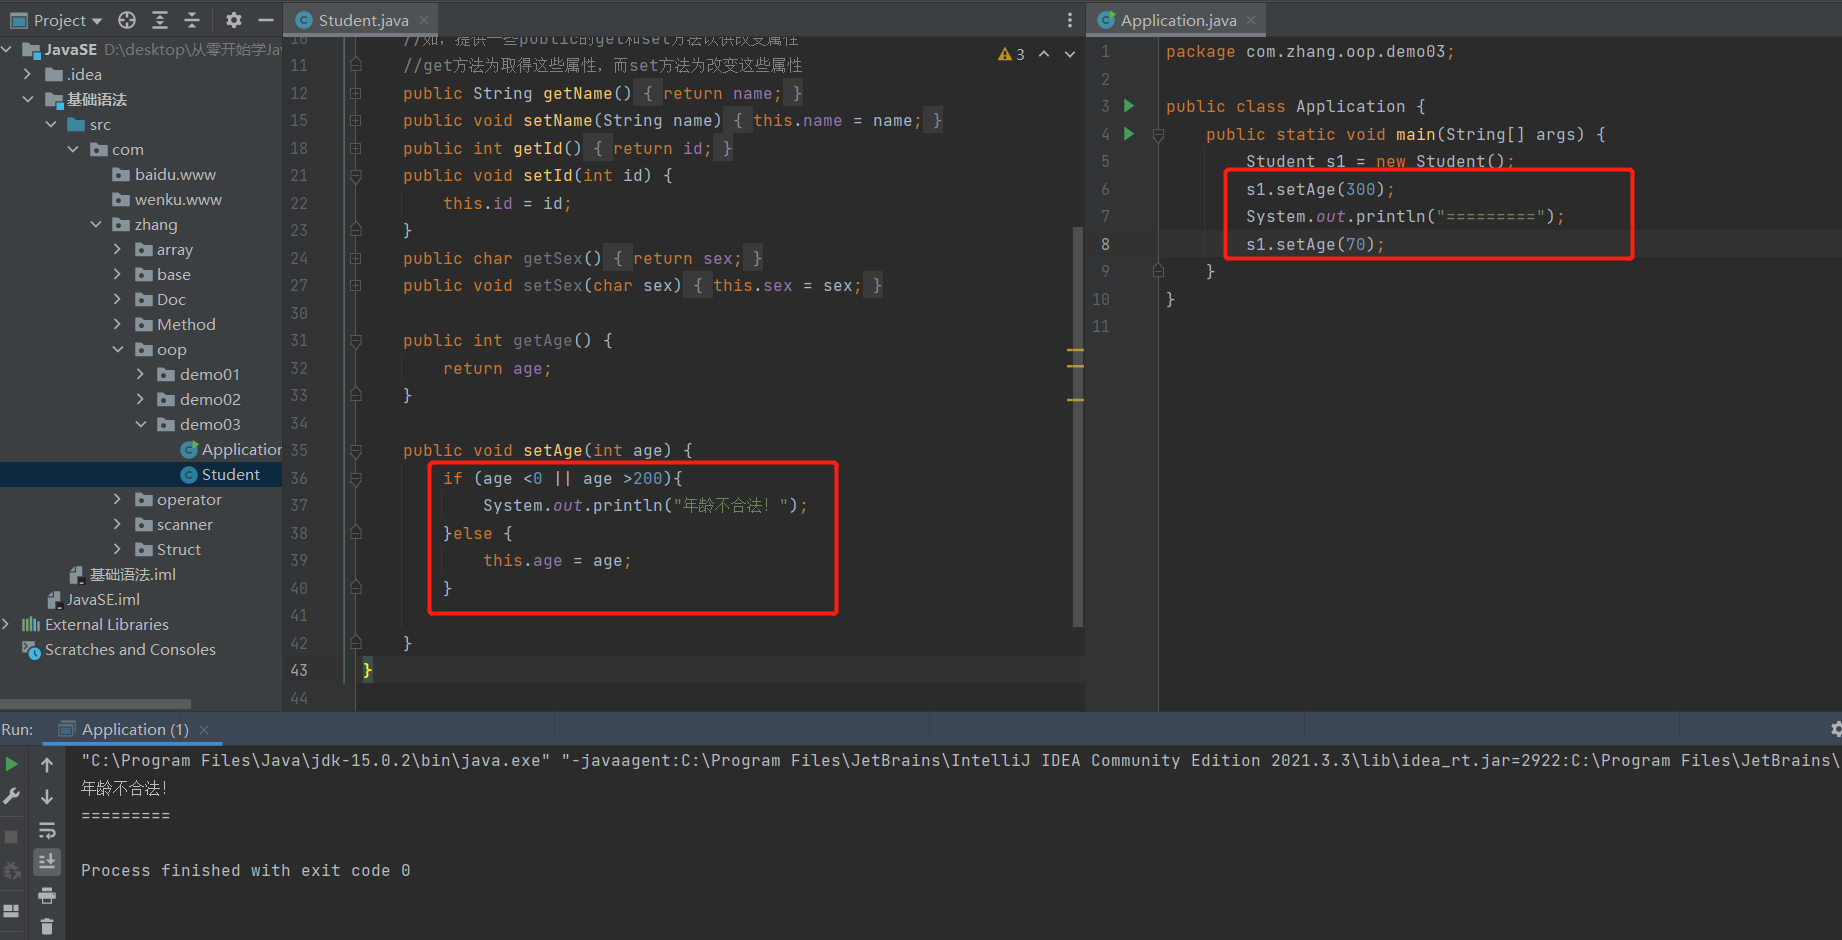Collapse the demo03 package

pos(141,424)
